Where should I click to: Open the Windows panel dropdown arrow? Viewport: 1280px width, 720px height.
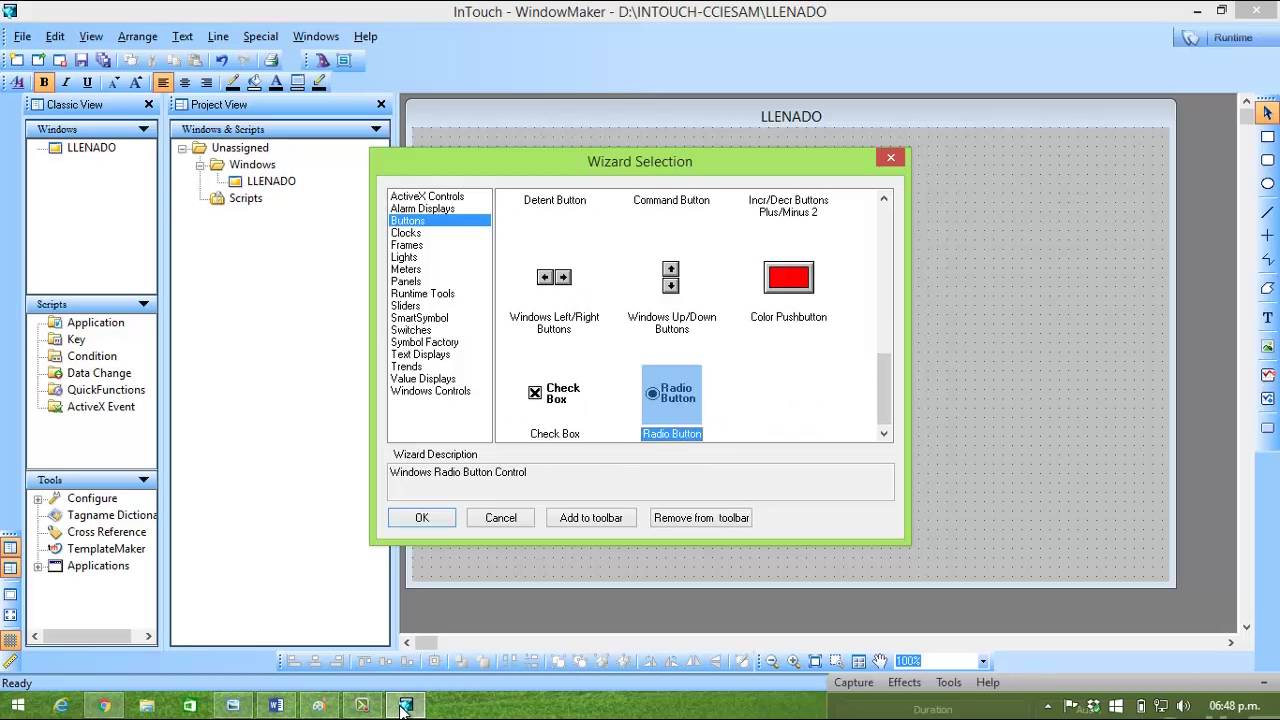tap(144, 129)
